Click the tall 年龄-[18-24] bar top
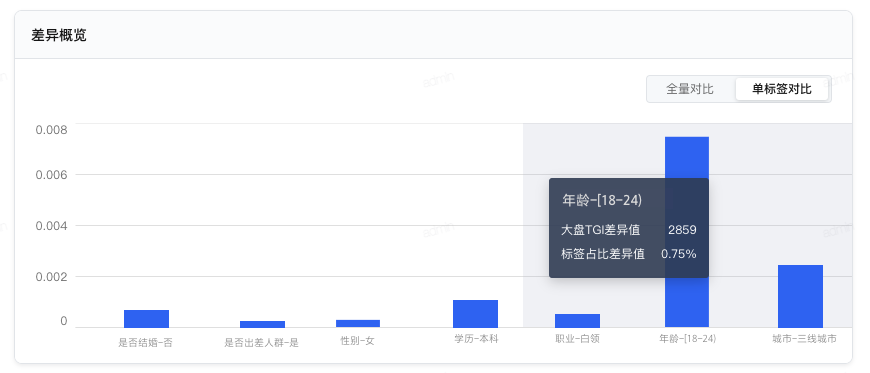The width and height of the screenshot is (870, 373). pyautogui.click(x=687, y=150)
